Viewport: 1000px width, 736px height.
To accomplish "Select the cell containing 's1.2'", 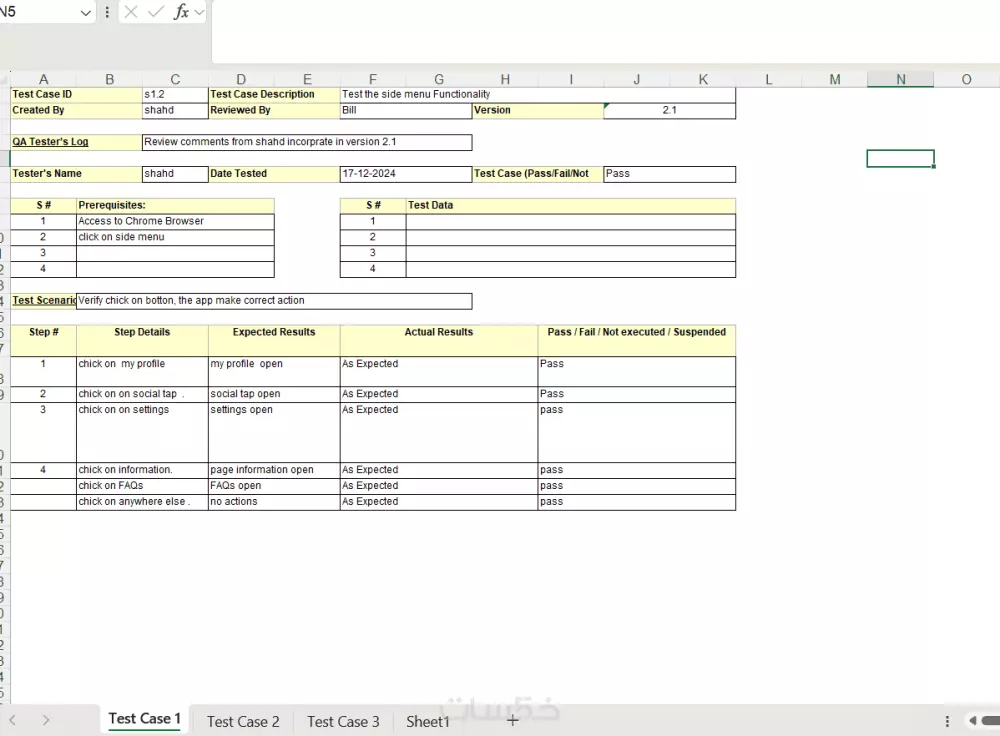I will coord(175,94).
